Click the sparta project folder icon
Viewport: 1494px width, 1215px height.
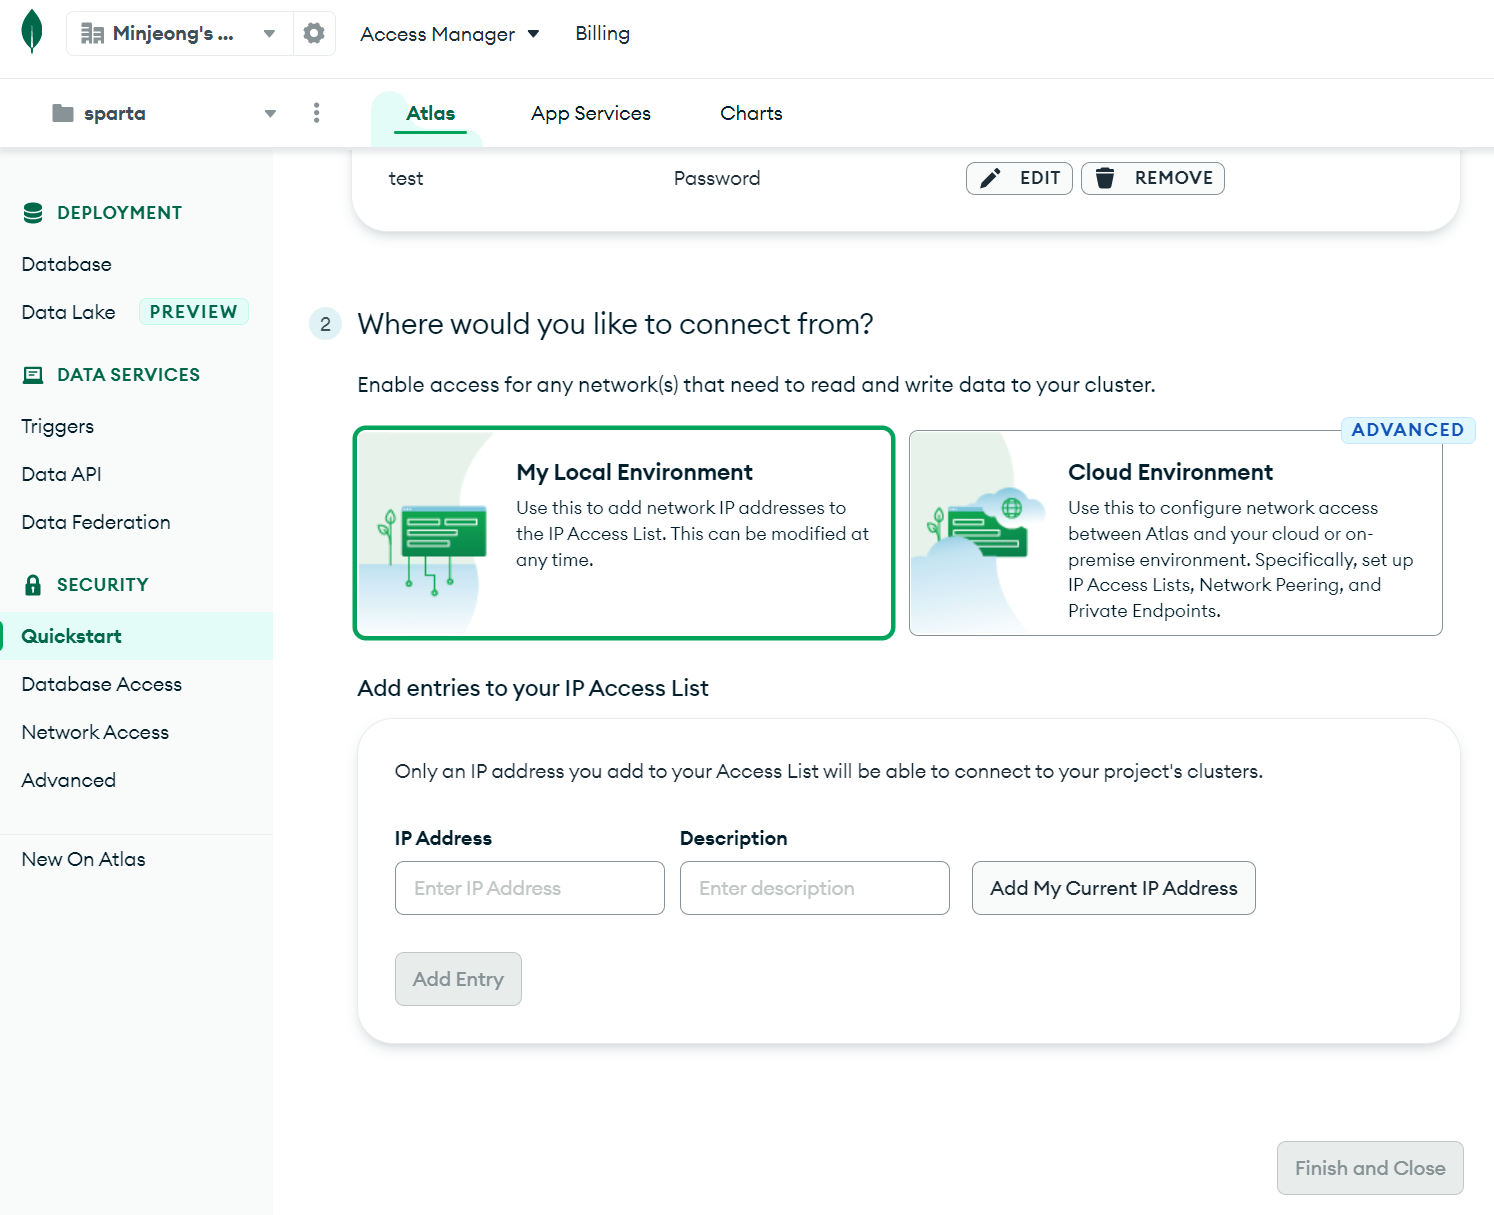pyautogui.click(x=63, y=113)
